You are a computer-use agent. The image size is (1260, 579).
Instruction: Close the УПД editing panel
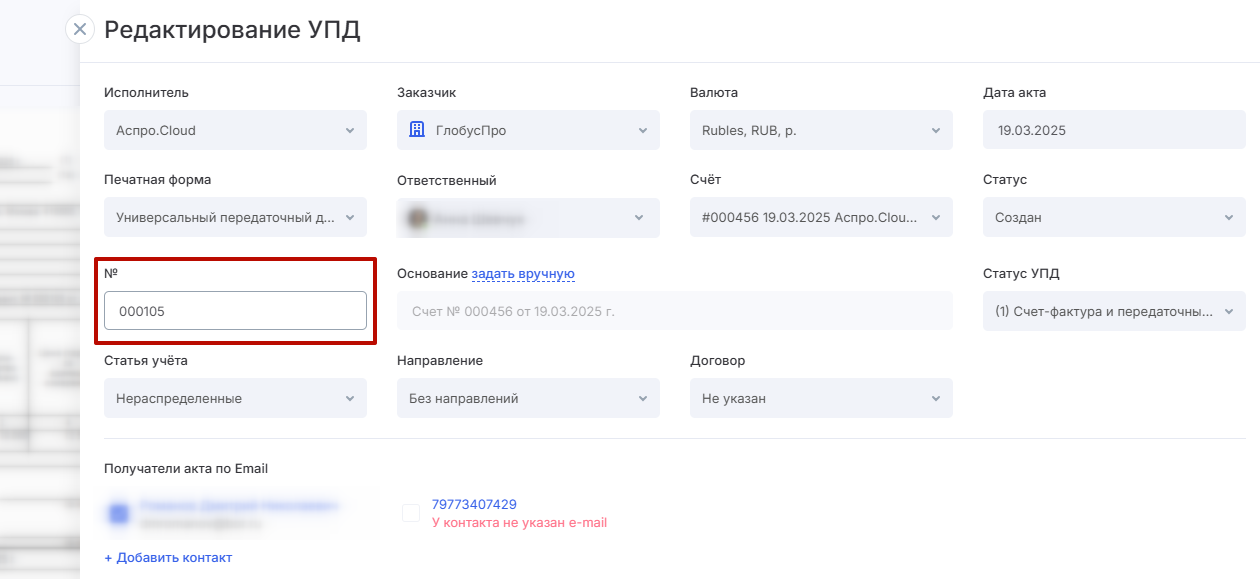[80, 29]
